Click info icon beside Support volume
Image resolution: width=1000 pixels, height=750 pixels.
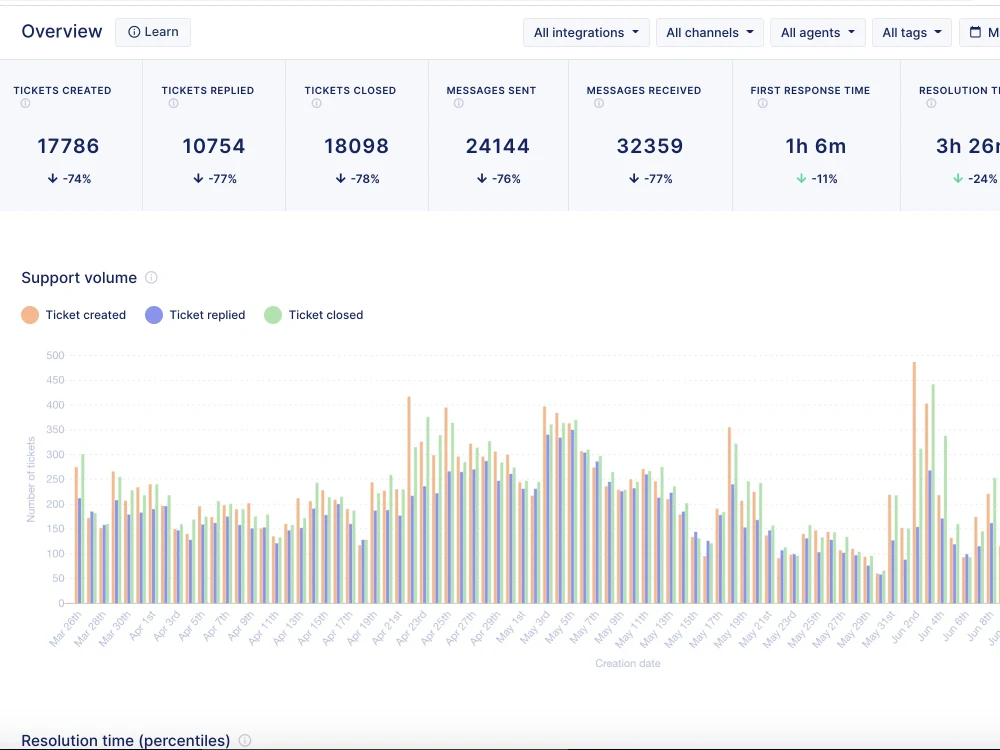click(x=151, y=277)
